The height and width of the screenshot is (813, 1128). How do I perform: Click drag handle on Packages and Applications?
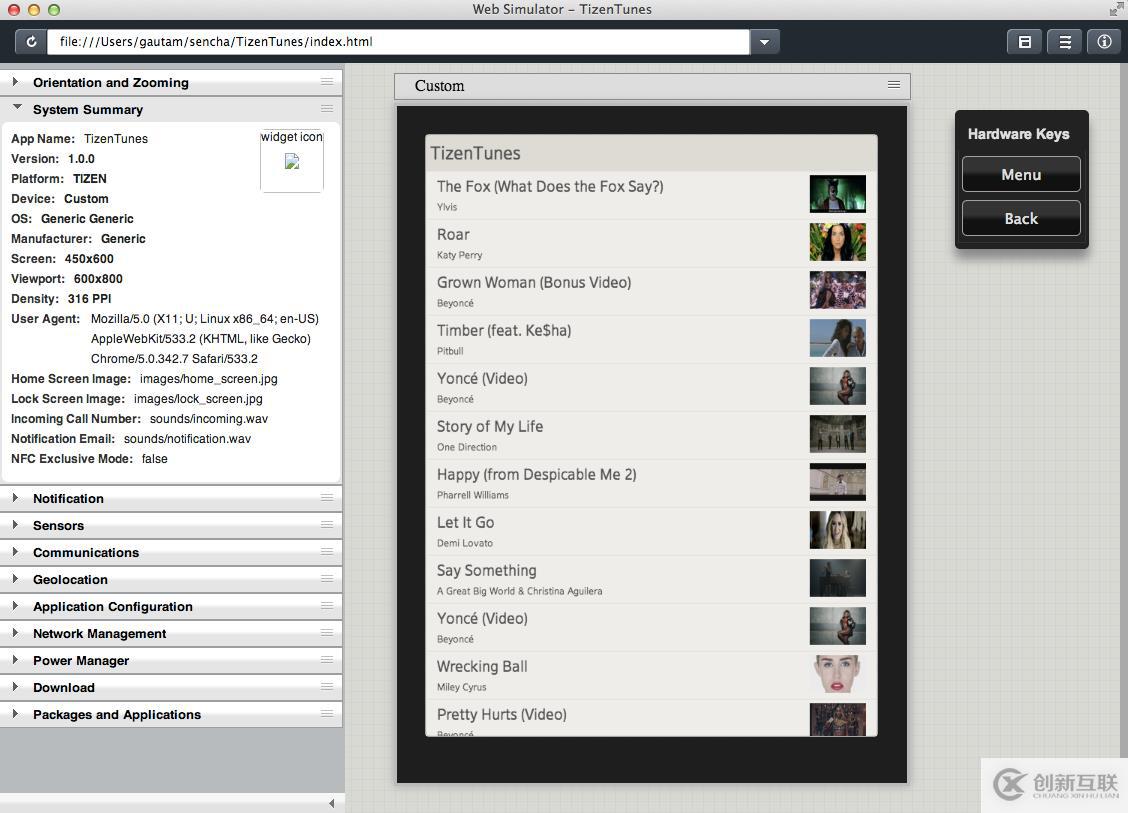[327, 714]
